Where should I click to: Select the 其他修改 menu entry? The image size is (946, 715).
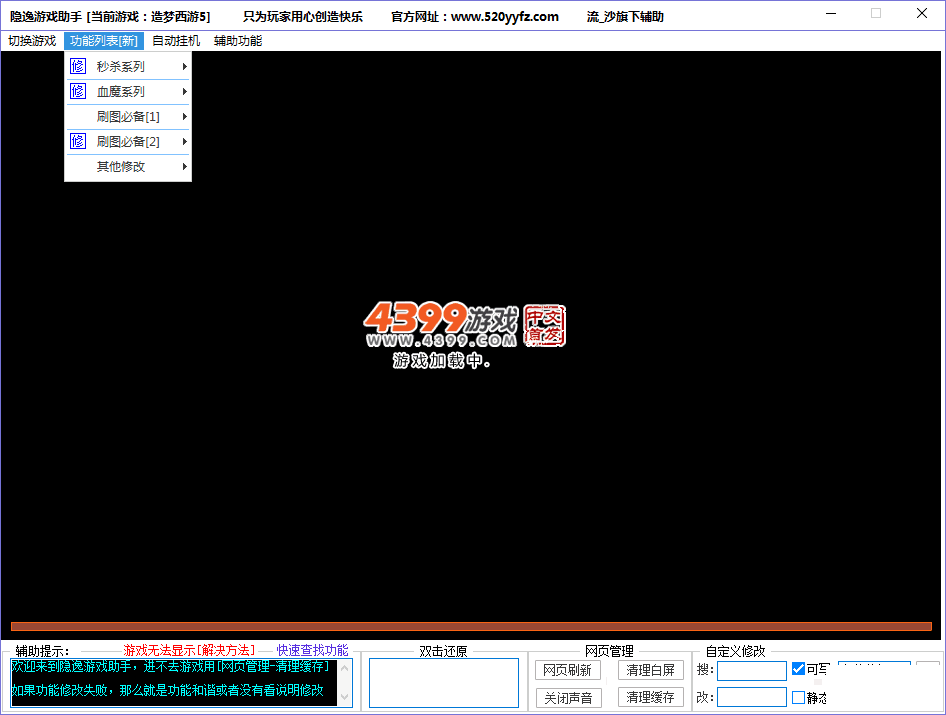pyautogui.click(x=128, y=167)
